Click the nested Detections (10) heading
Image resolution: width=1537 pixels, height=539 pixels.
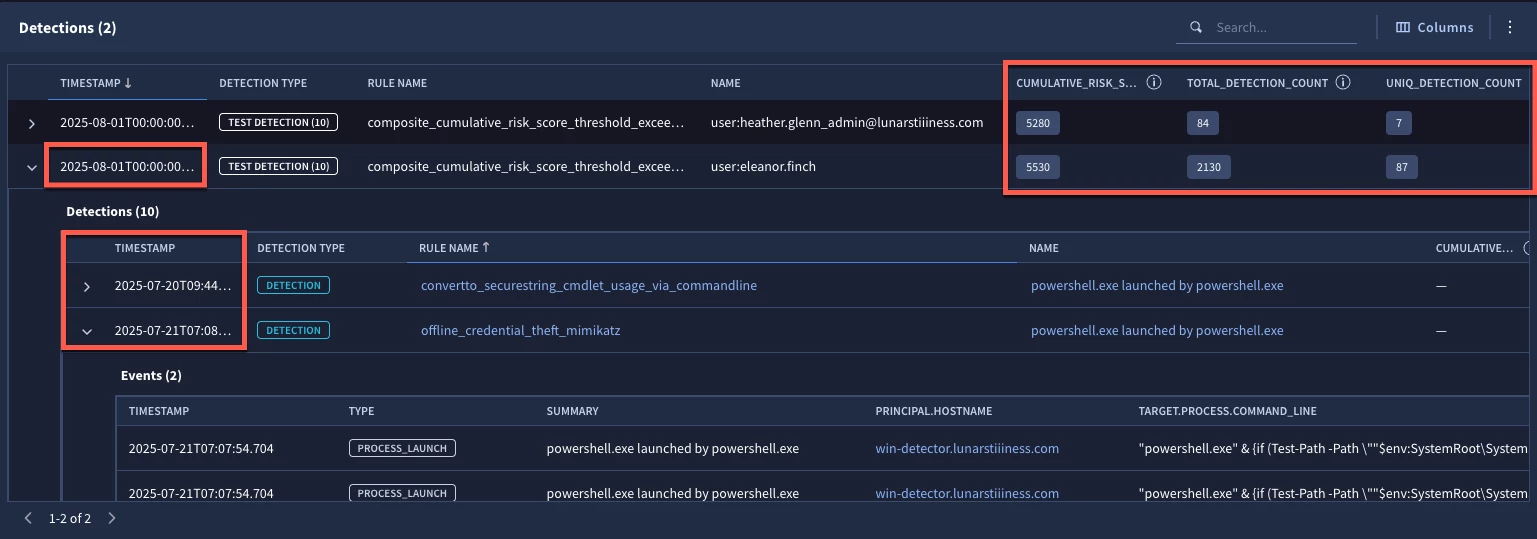click(x=112, y=211)
